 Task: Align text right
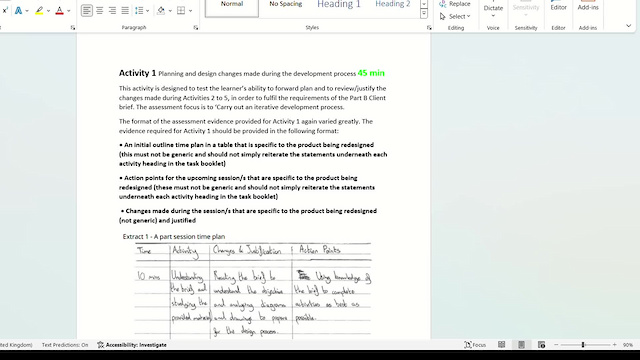pos(112,11)
